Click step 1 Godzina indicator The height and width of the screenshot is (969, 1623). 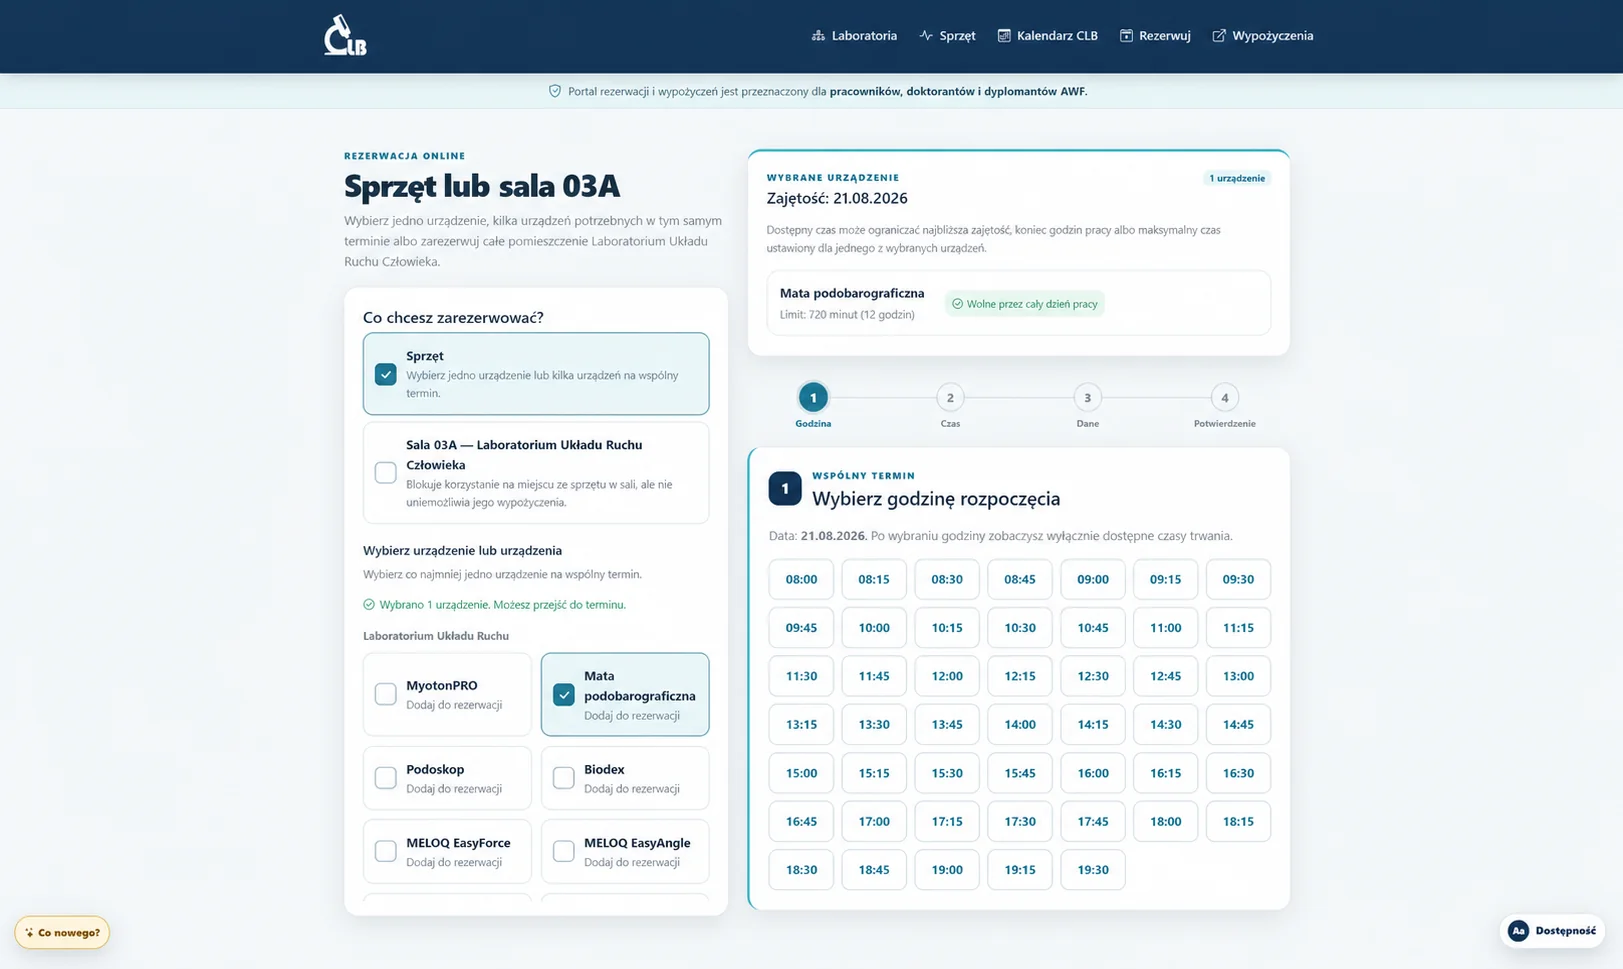pos(813,398)
